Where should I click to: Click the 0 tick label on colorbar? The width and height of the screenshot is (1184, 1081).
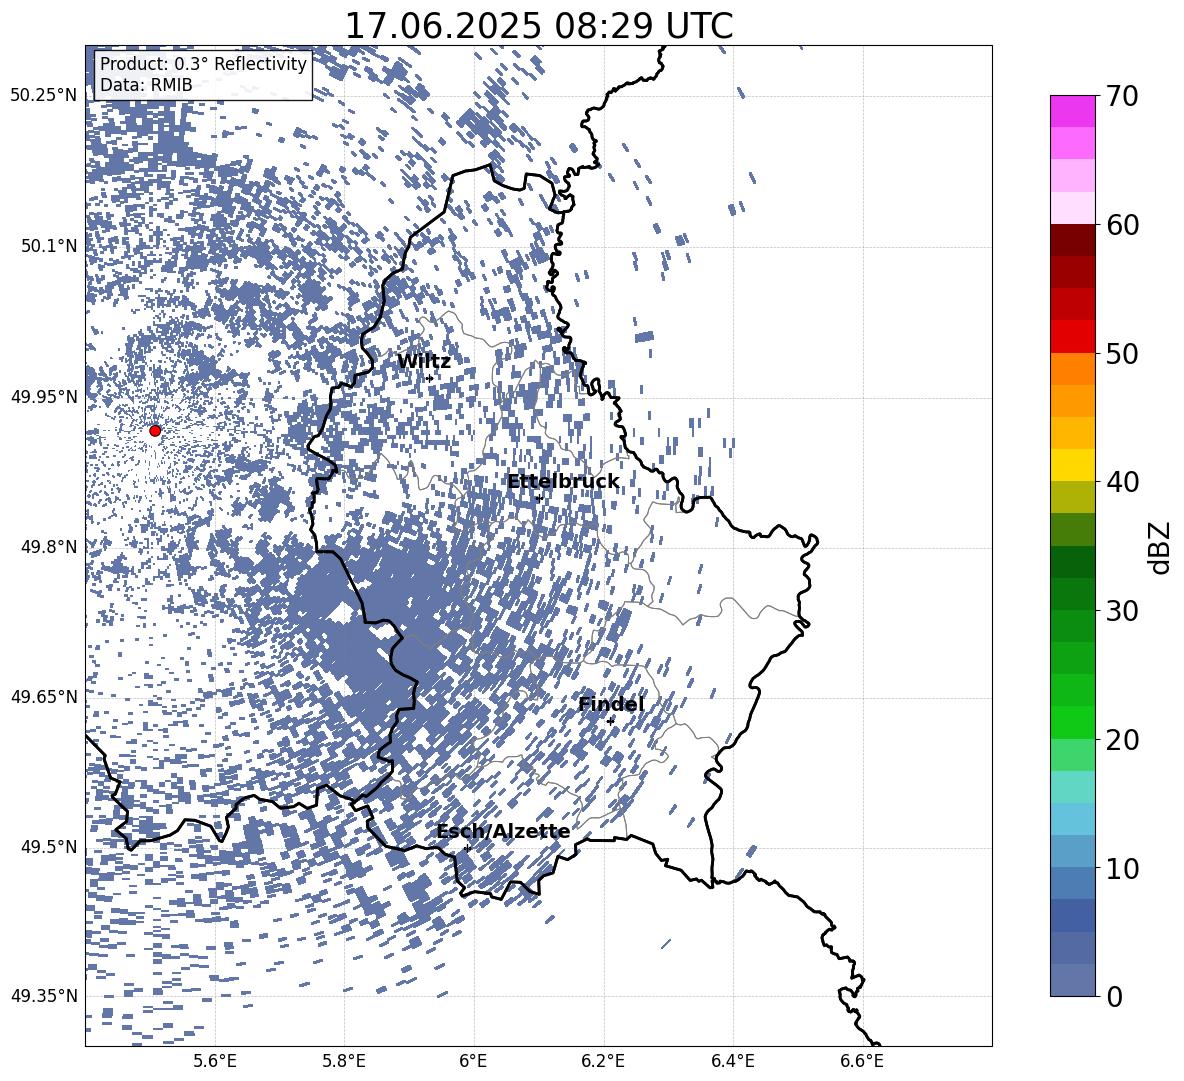tap(1114, 996)
